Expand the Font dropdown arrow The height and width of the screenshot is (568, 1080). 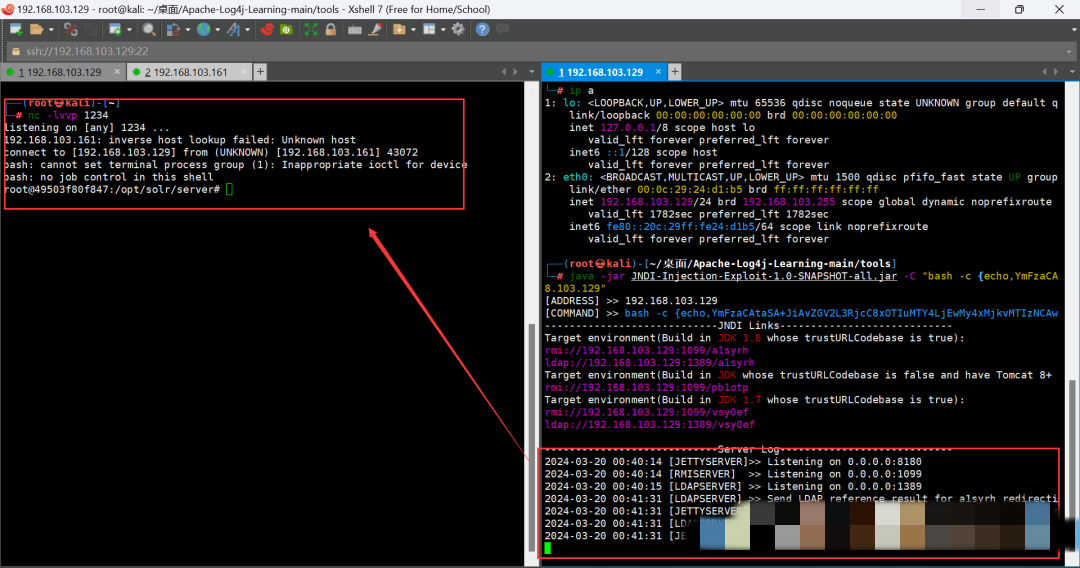pyautogui.click(x=247, y=30)
